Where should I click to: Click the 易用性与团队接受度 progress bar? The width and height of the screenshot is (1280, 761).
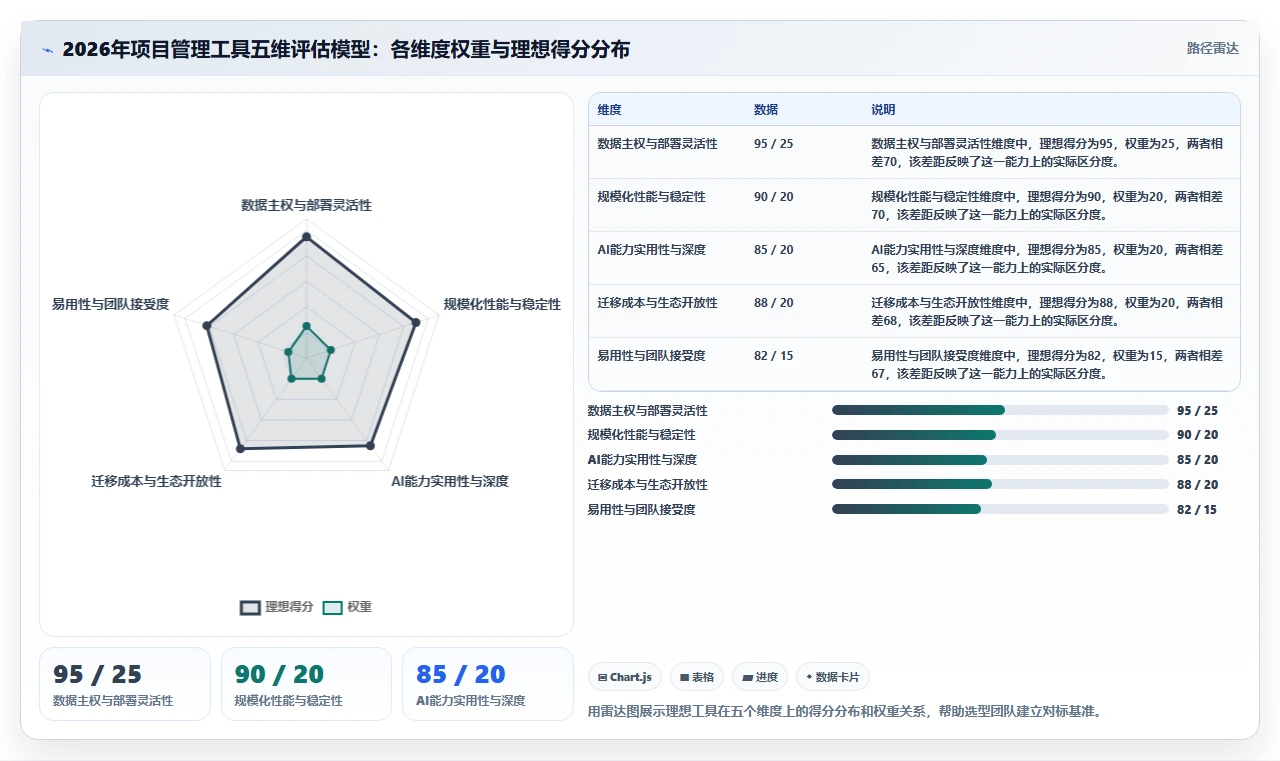point(1000,509)
